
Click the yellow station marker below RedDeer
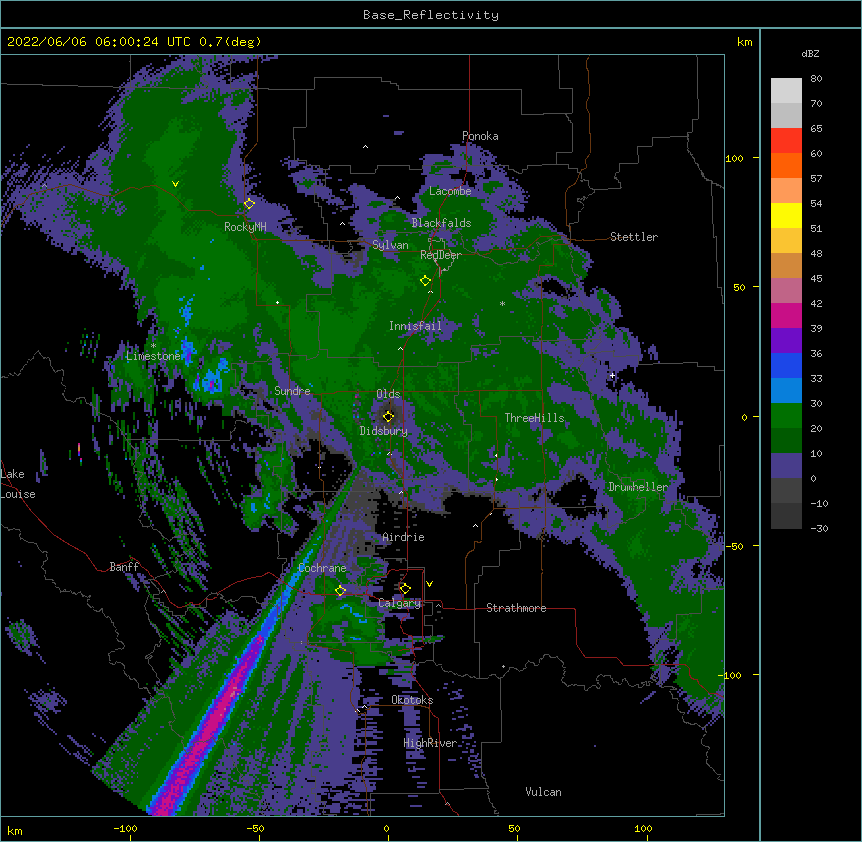pyautogui.click(x=425, y=281)
